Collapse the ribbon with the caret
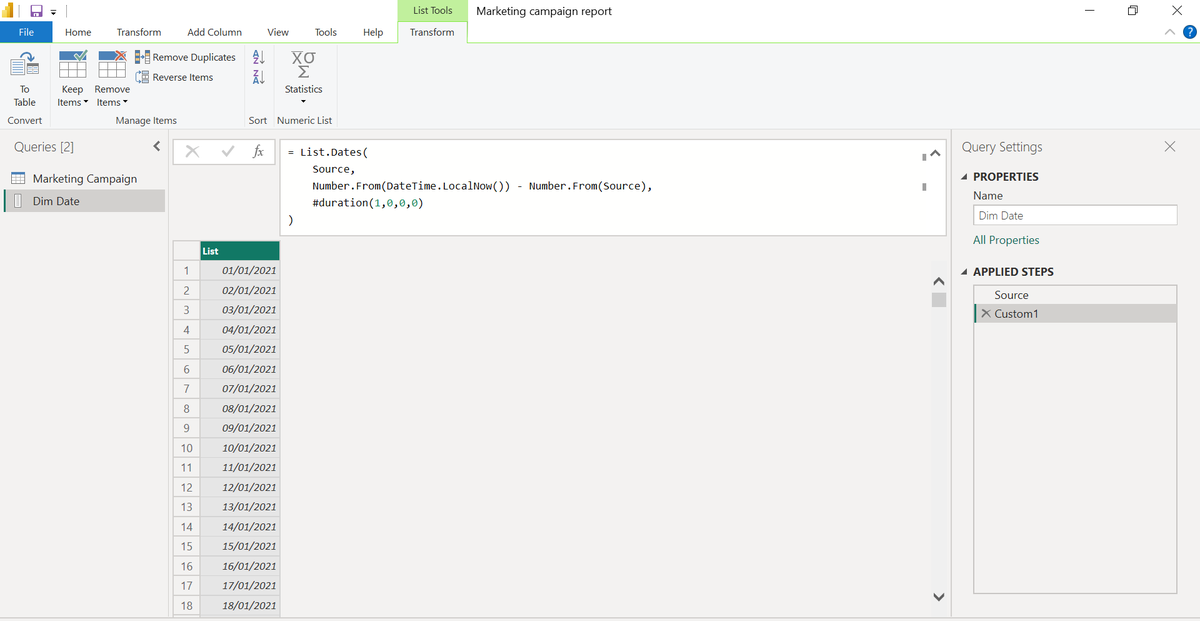The image size is (1200, 621). pyautogui.click(x=1170, y=32)
